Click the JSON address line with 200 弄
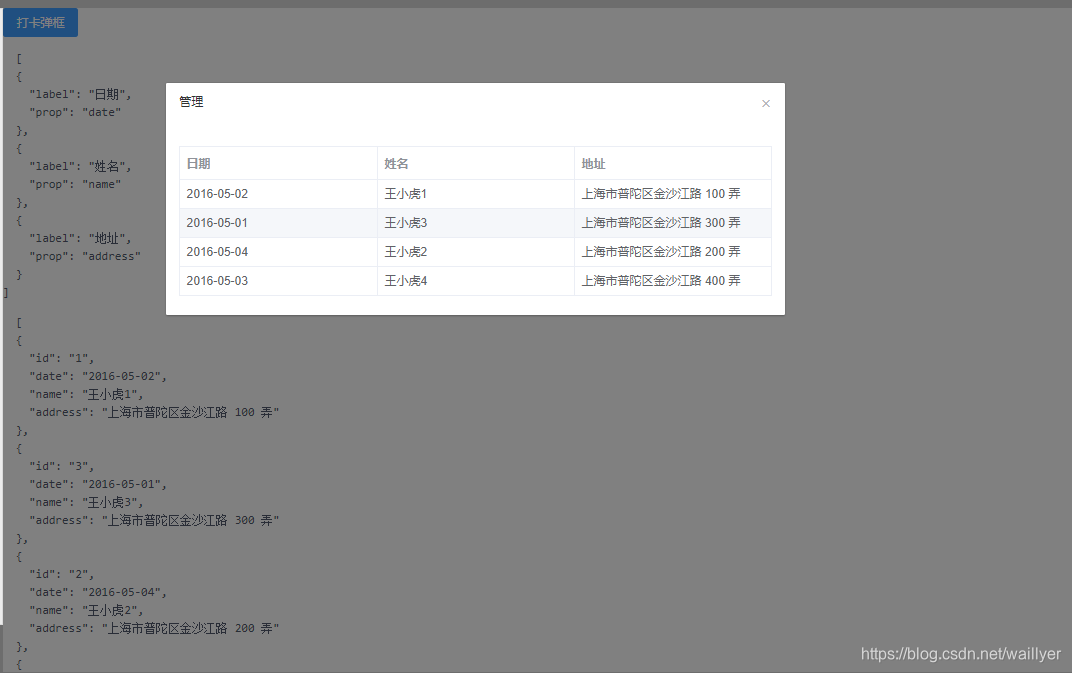1072x673 pixels. click(154, 629)
